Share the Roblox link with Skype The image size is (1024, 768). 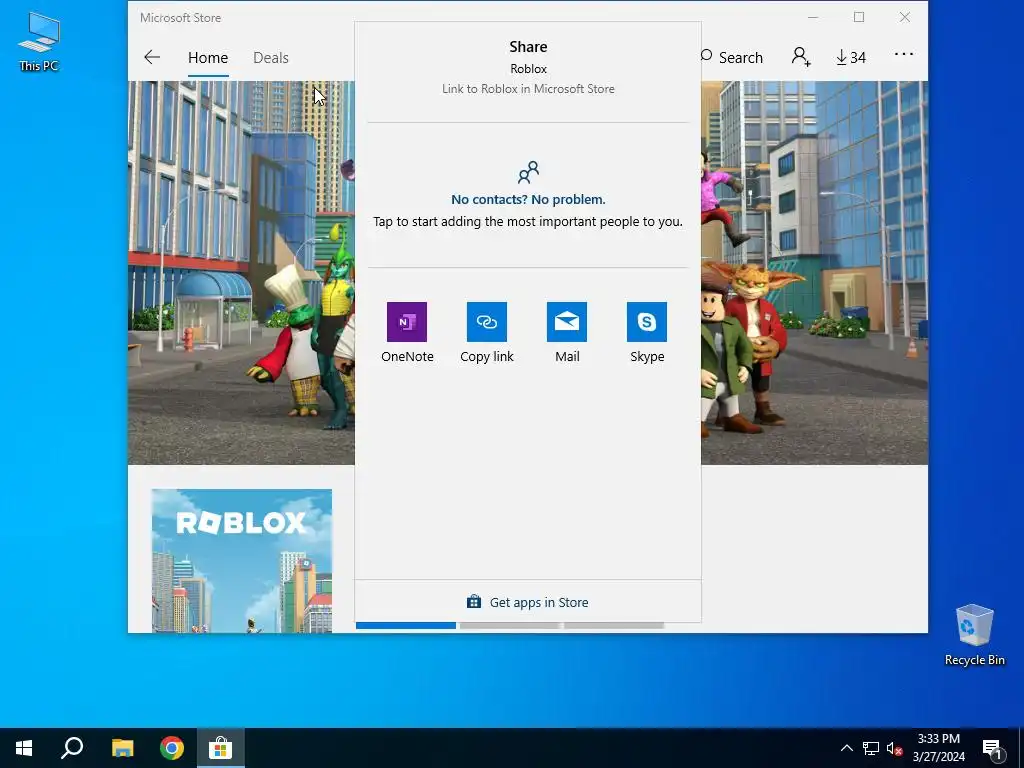pyautogui.click(x=647, y=332)
